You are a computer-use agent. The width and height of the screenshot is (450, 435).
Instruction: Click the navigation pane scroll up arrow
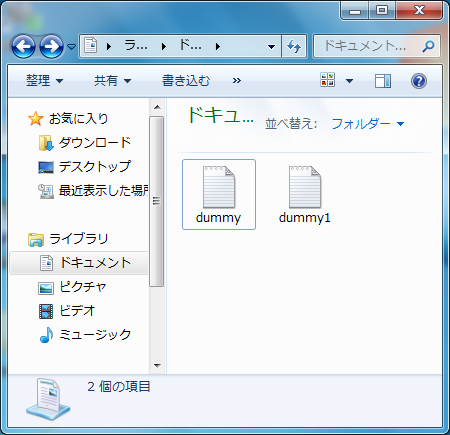[x=157, y=107]
